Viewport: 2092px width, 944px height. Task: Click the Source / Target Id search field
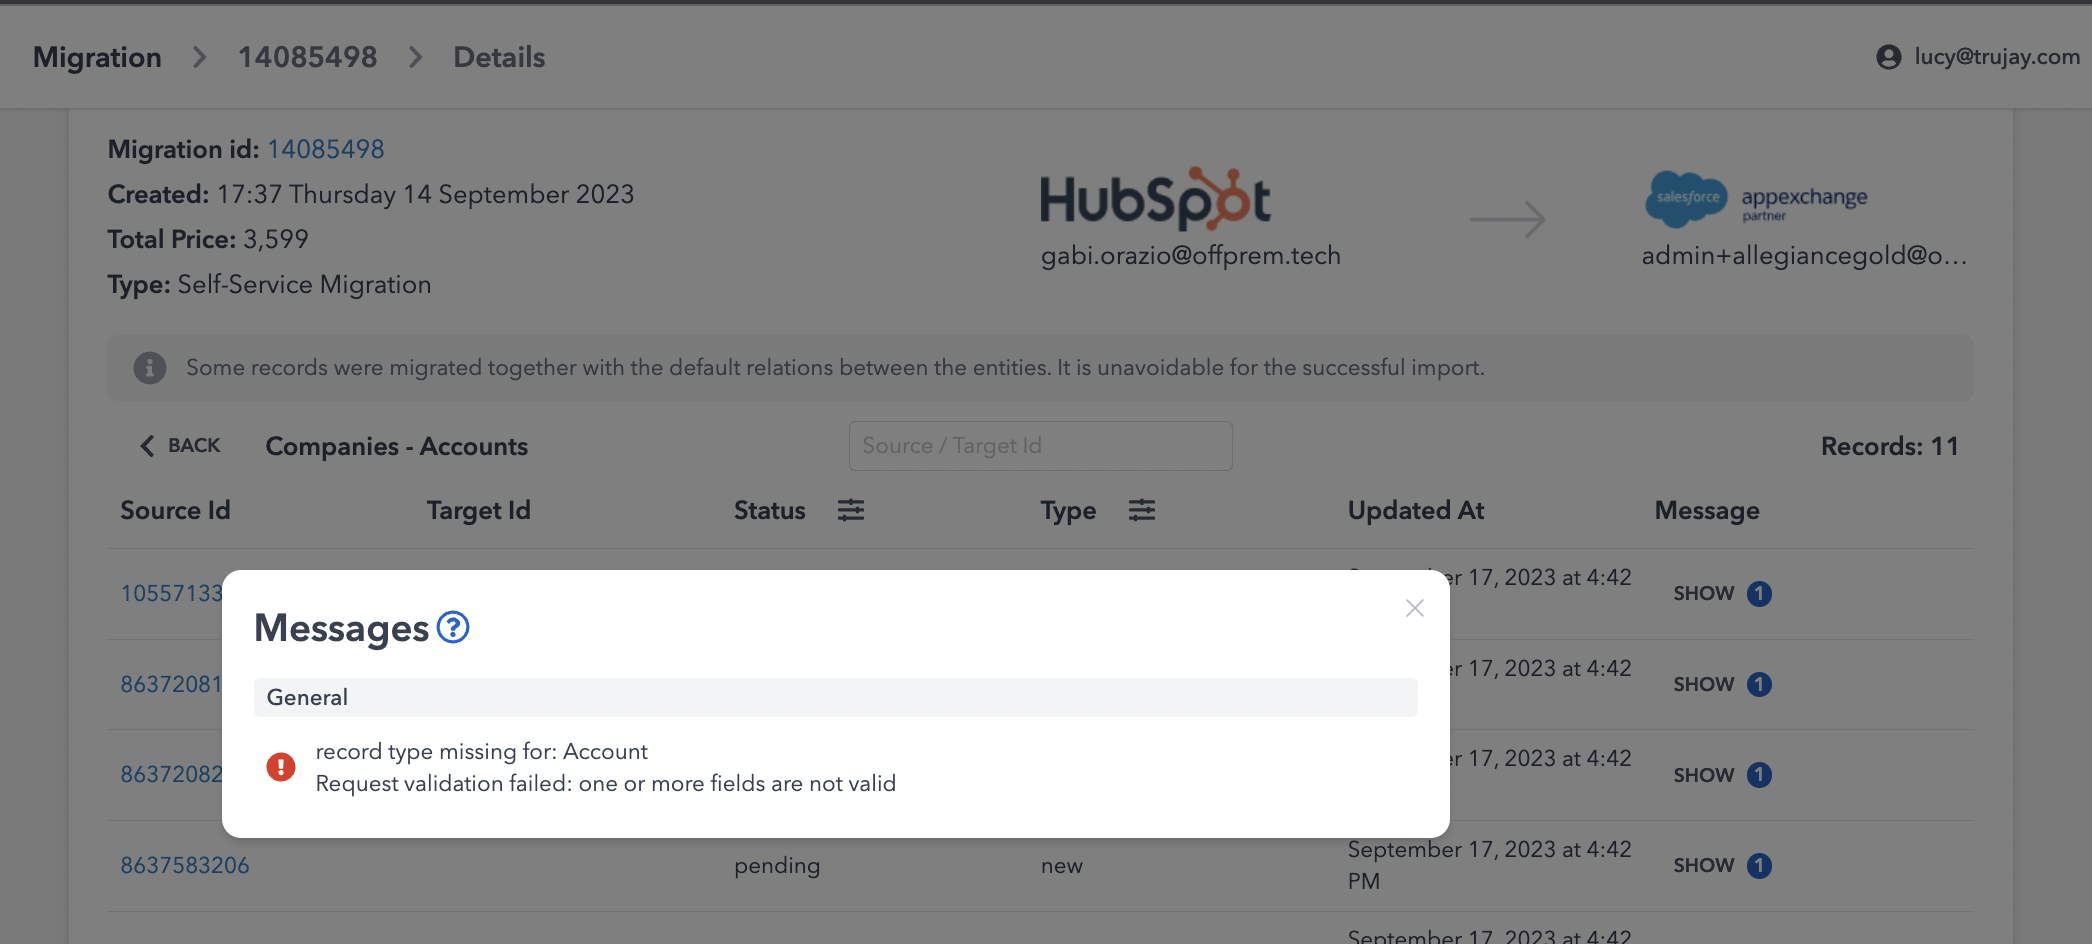(1040, 445)
